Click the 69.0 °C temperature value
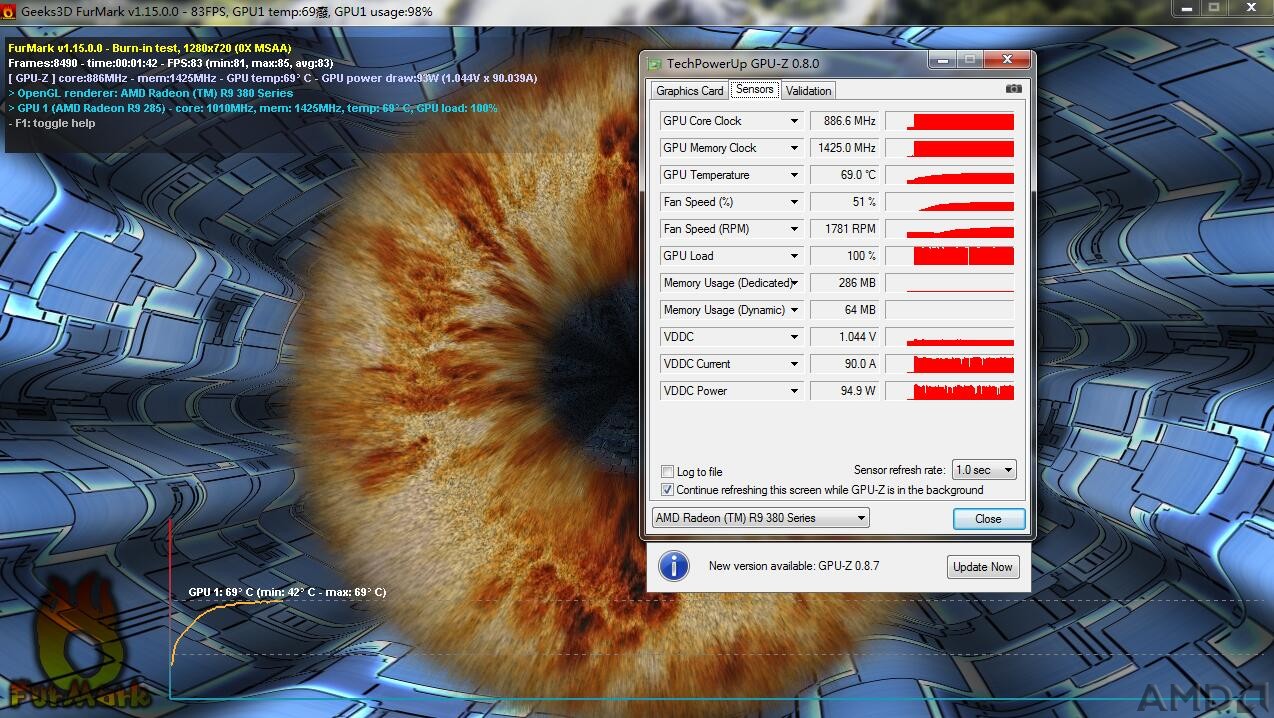Viewport: 1274px width, 718px height. (845, 175)
